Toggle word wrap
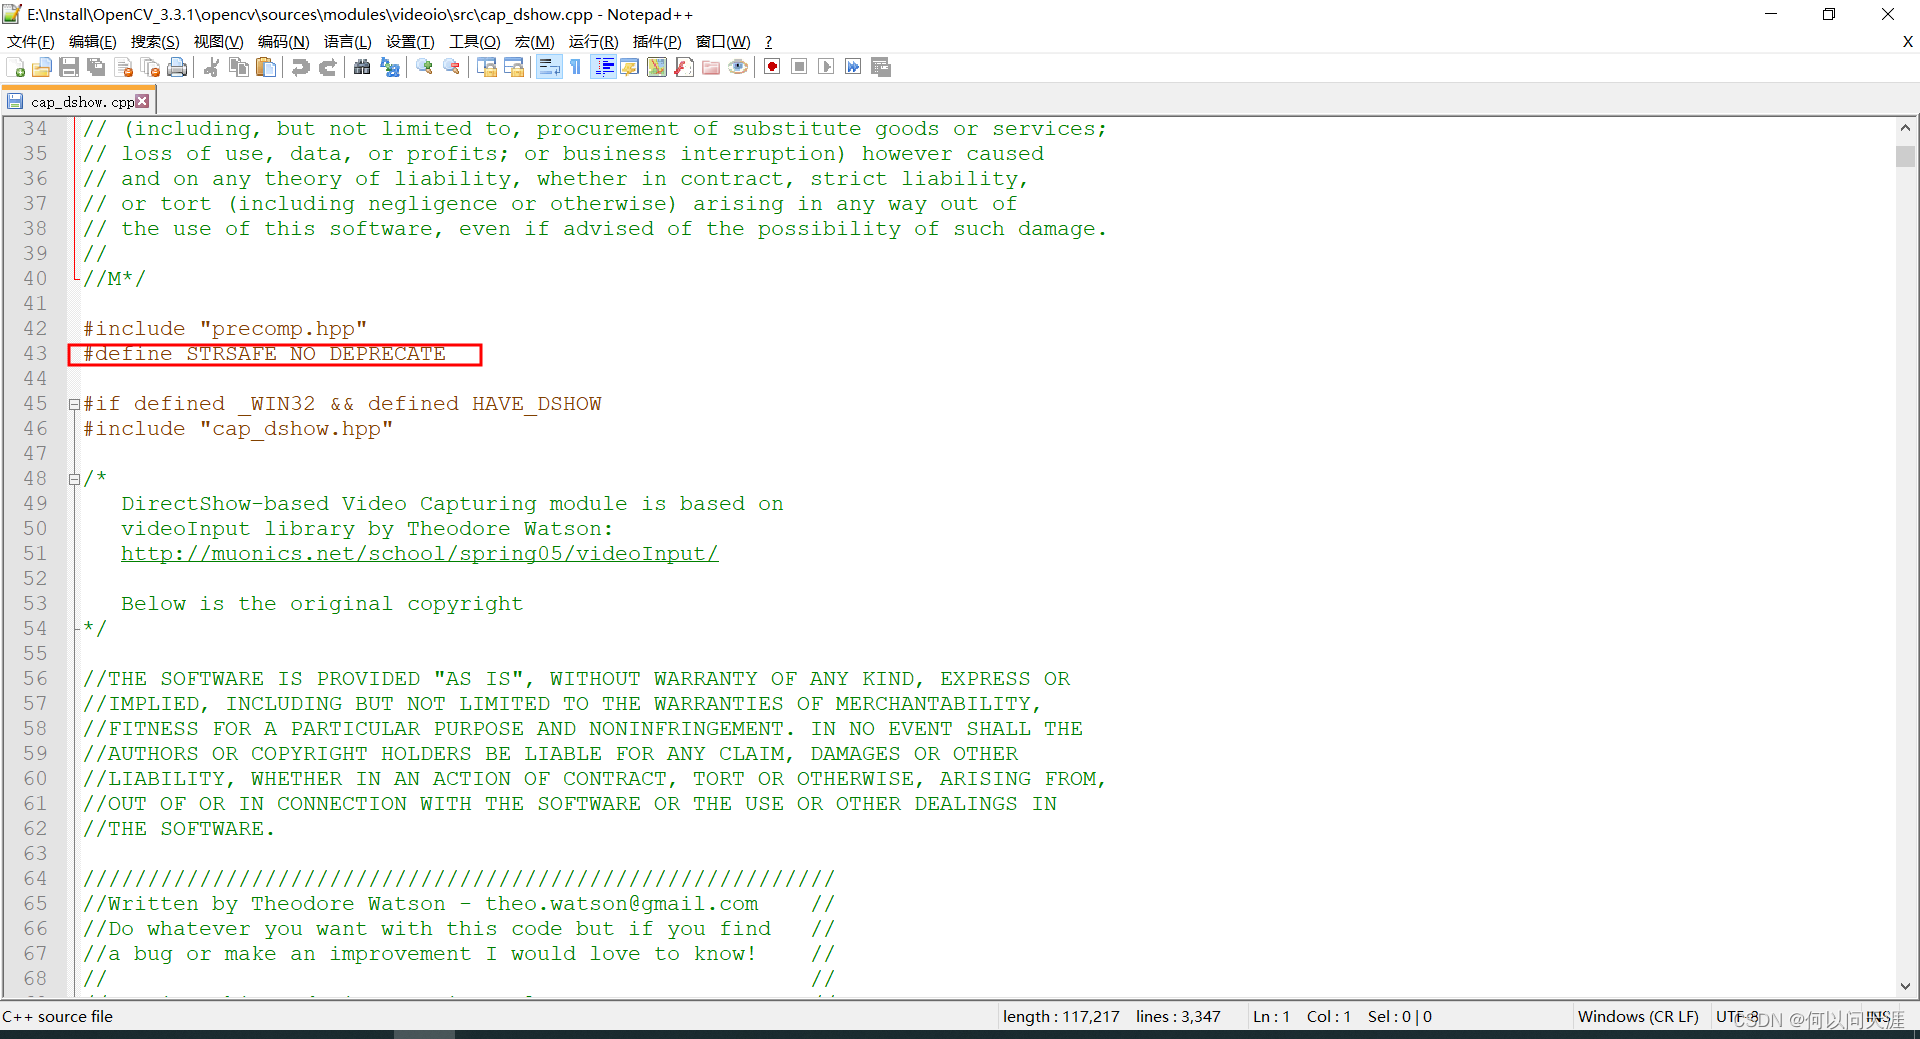 (x=549, y=67)
